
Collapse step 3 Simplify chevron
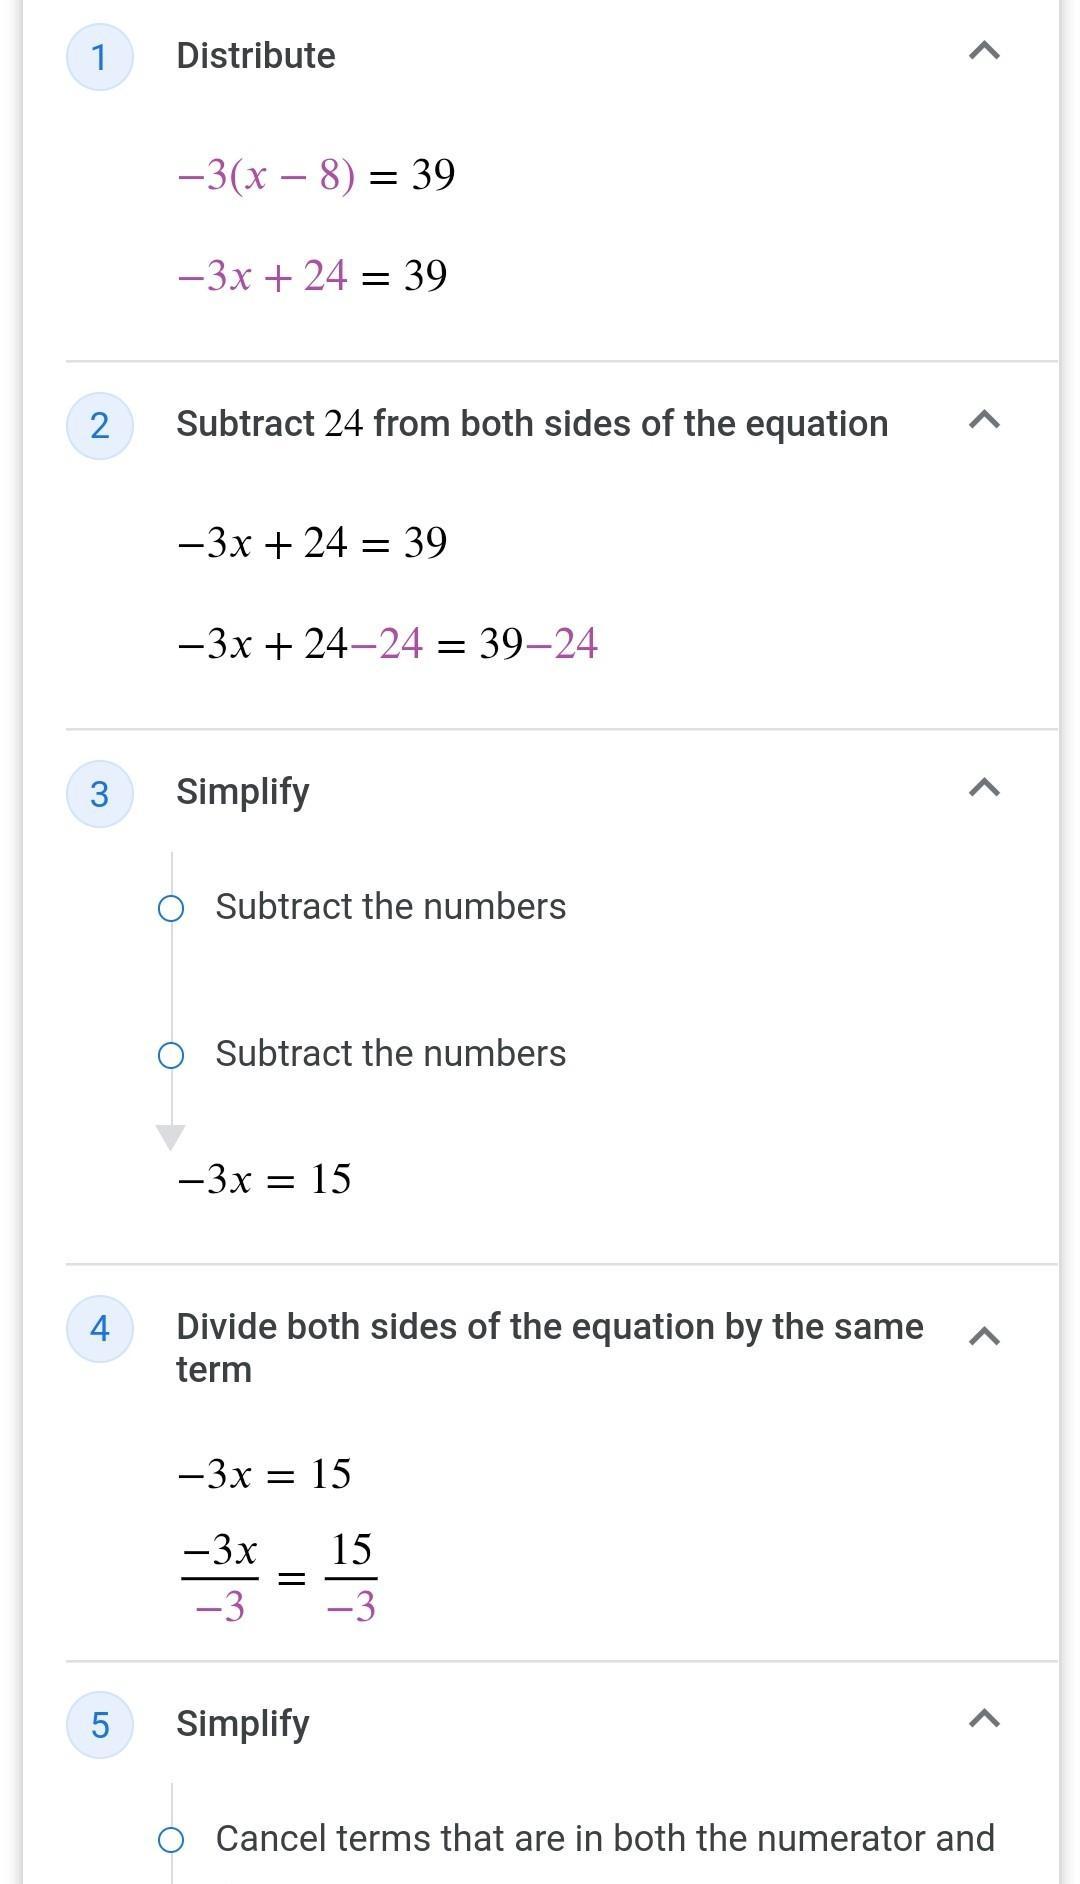984,788
